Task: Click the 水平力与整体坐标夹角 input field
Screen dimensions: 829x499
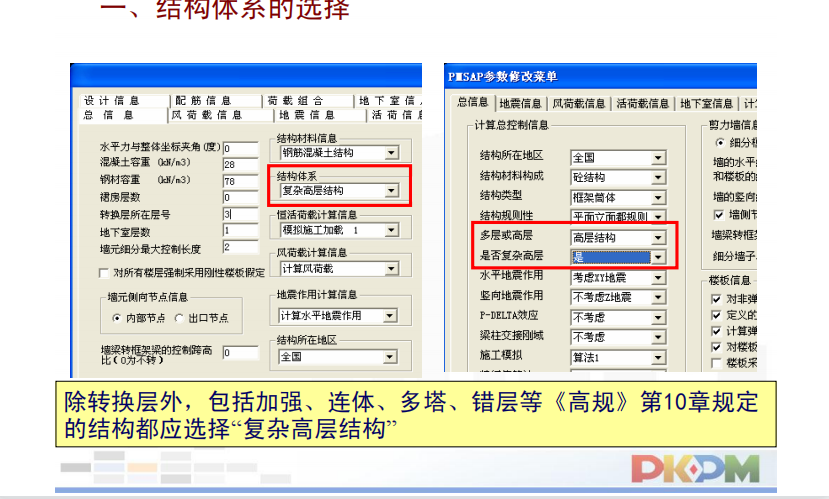Action: [x=241, y=148]
